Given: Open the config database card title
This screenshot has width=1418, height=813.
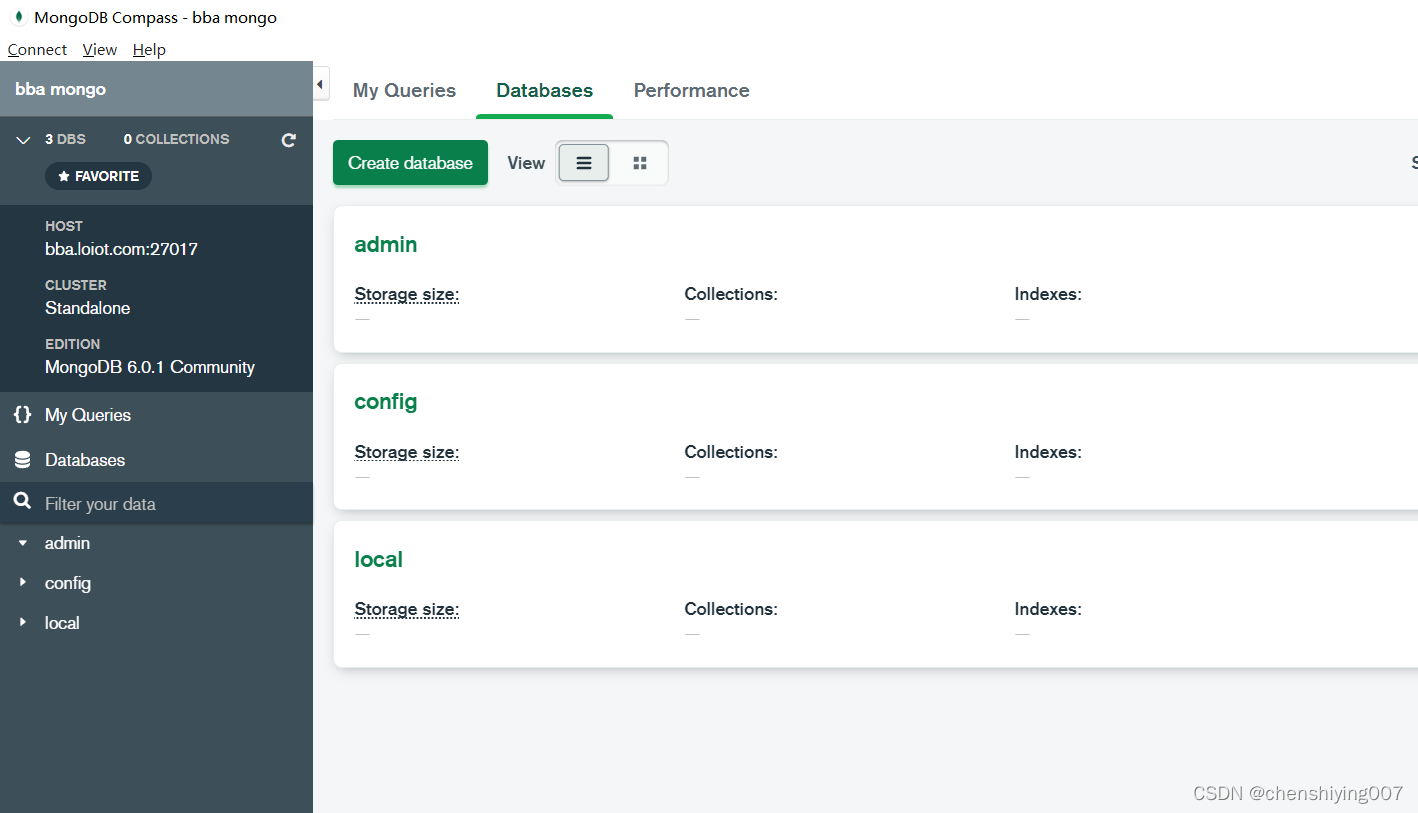Looking at the screenshot, I should (x=386, y=401).
